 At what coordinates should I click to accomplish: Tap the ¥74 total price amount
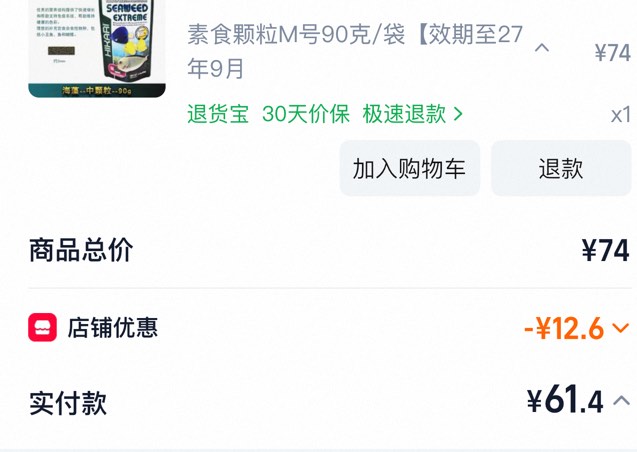605,251
